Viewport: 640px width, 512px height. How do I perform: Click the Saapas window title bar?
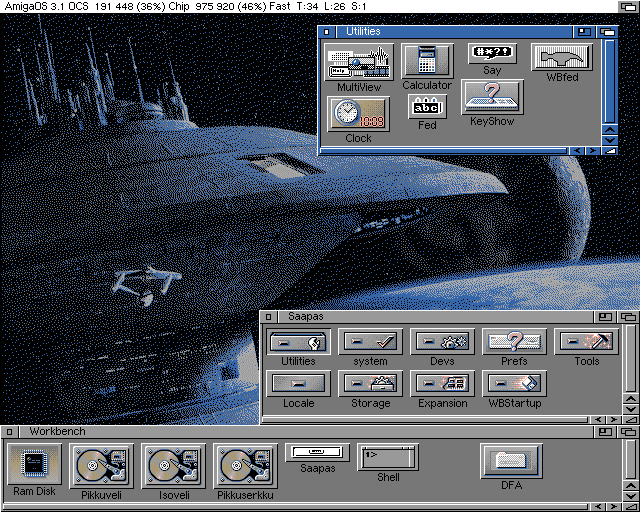[x=436, y=317]
